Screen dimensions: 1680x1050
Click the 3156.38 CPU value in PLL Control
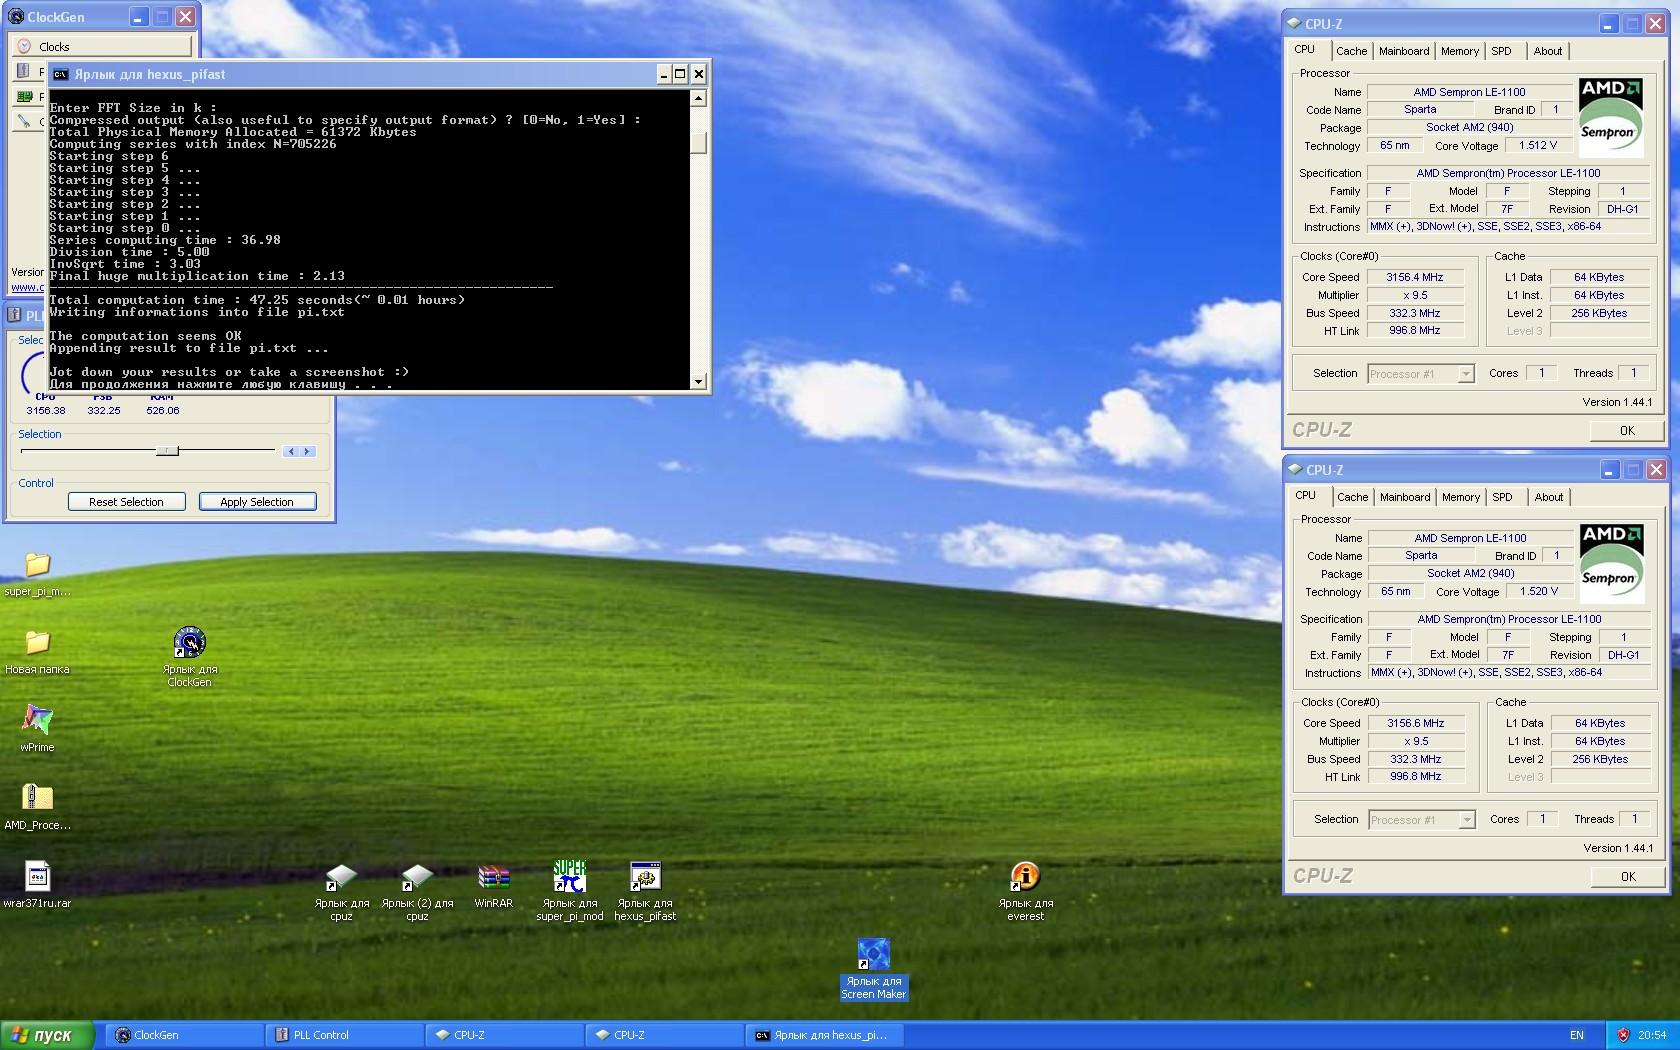tap(46, 411)
